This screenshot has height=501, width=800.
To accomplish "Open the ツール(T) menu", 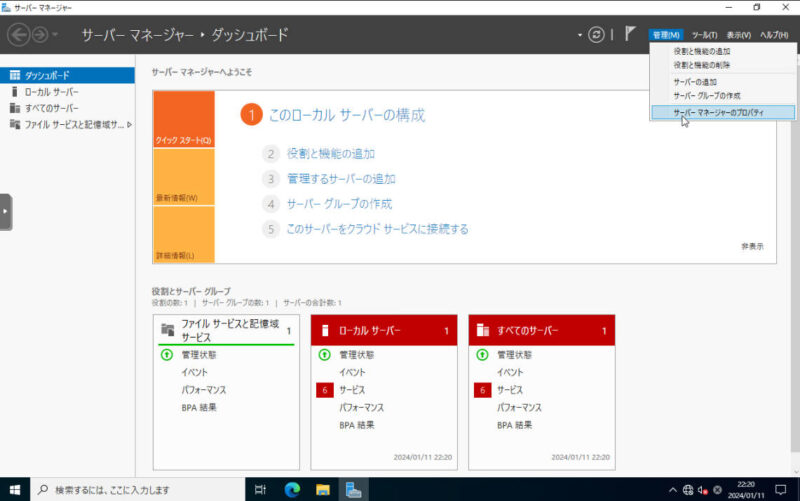I will (x=704, y=35).
